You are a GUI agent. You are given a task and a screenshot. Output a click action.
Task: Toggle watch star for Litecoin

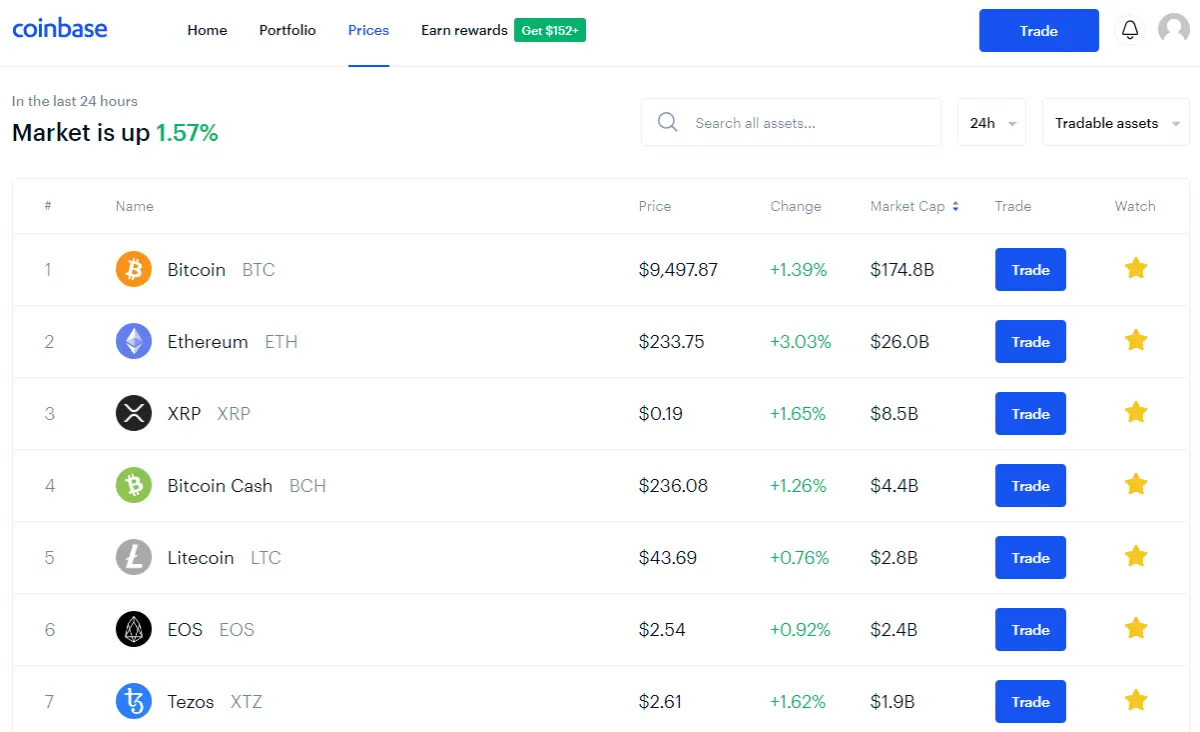point(1135,556)
